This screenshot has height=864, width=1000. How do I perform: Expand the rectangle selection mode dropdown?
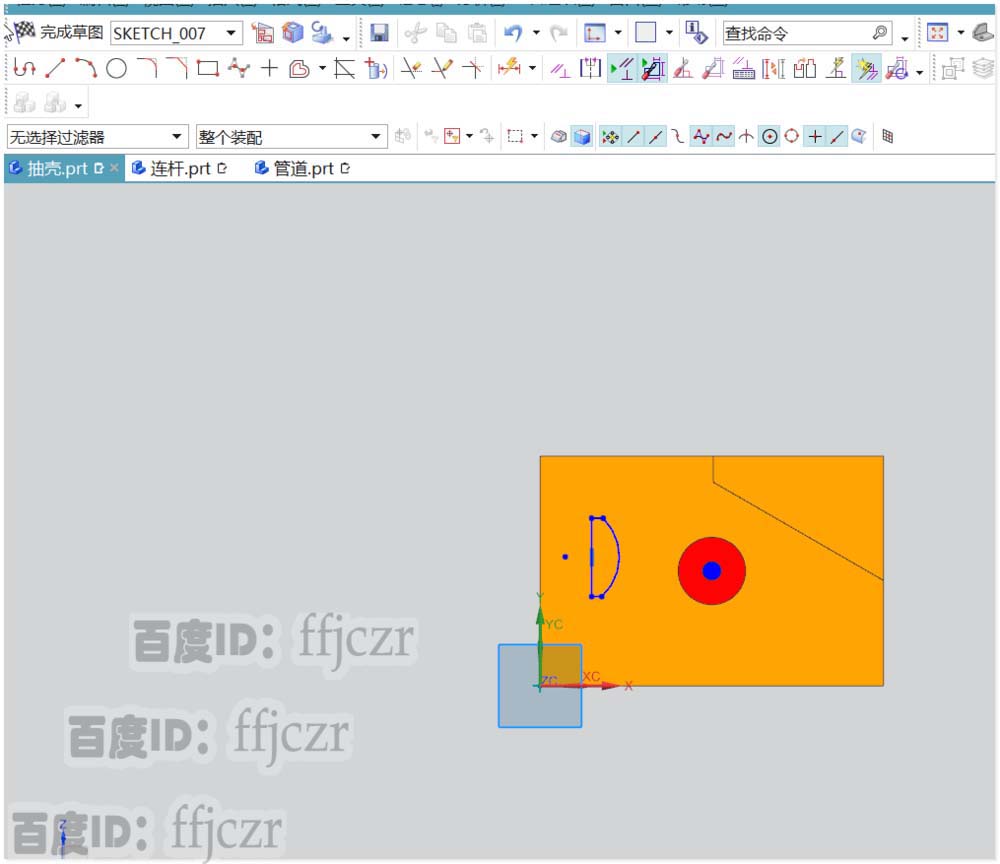[x=534, y=136]
